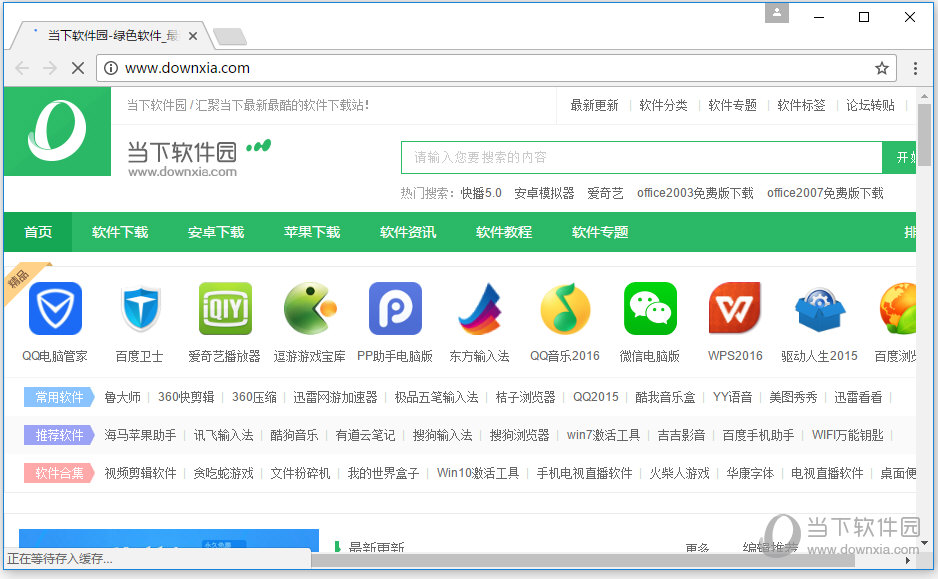938x579 pixels.
Task: Click the browser address bar
Action: 496,68
